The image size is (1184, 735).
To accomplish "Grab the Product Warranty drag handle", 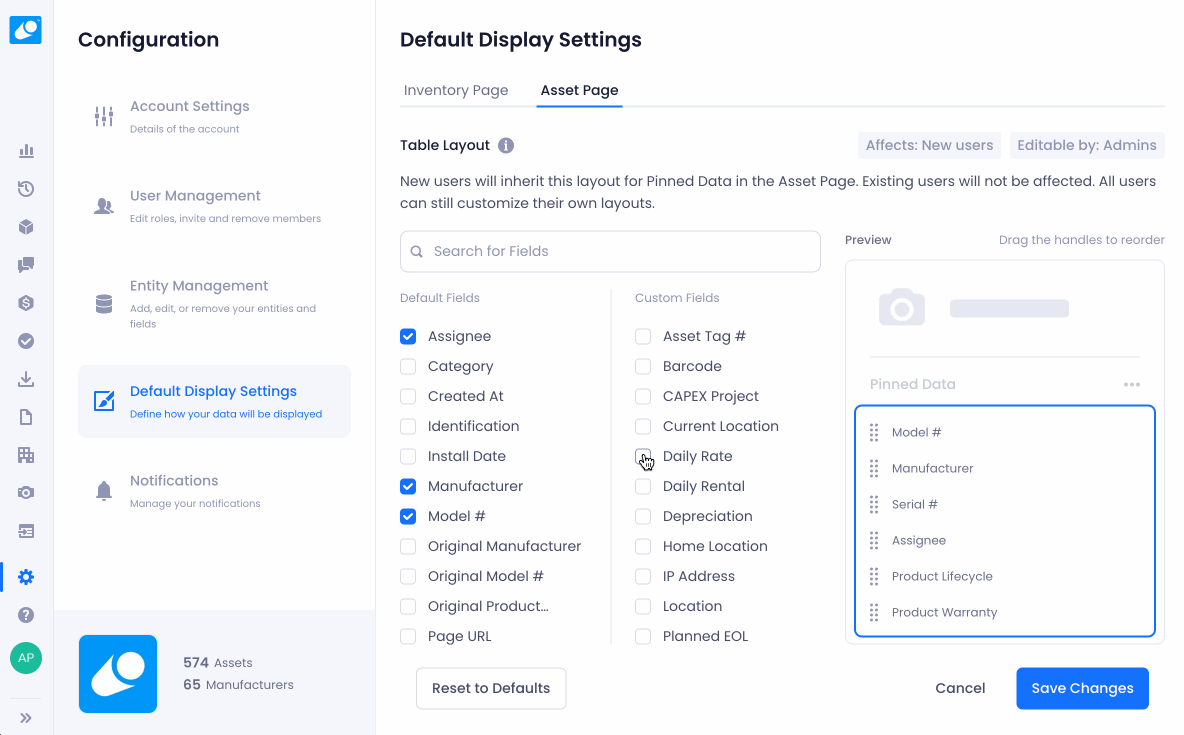I will tap(874, 612).
